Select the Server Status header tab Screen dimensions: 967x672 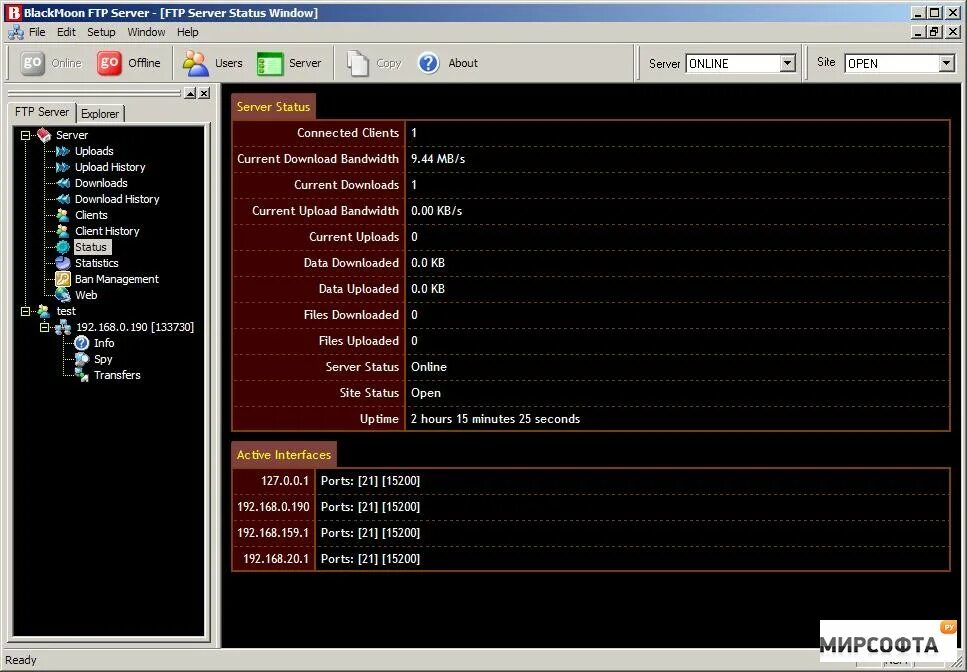point(273,107)
